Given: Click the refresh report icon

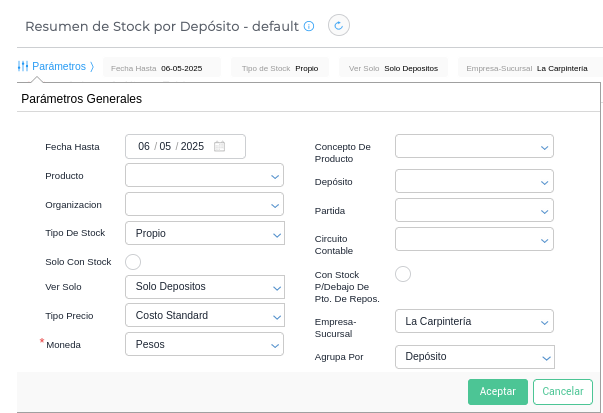Looking at the screenshot, I should click(339, 26).
